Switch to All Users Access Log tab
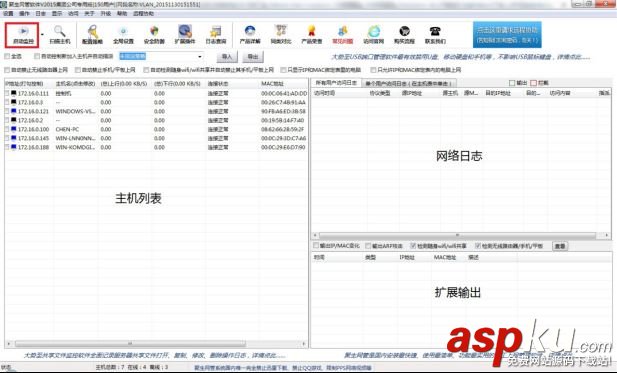 [x=336, y=83]
